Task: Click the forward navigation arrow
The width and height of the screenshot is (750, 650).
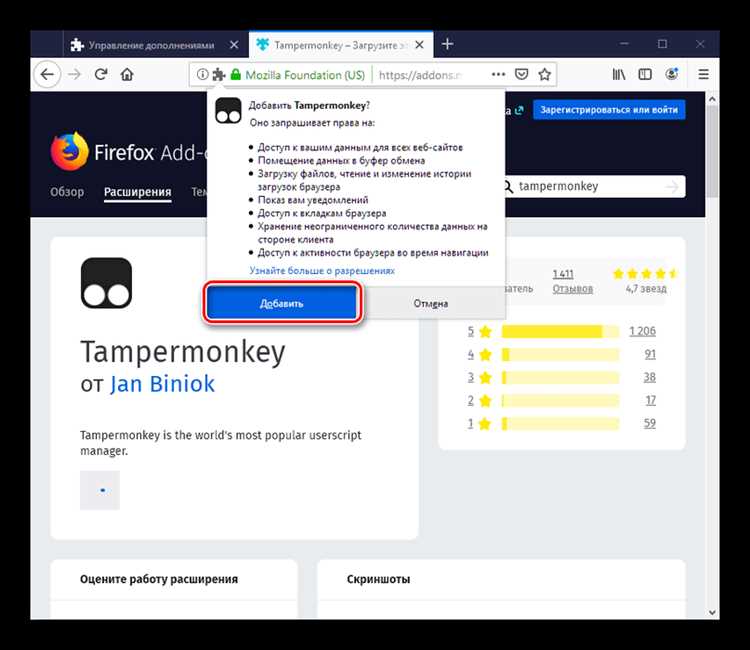Action: [x=74, y=75]
